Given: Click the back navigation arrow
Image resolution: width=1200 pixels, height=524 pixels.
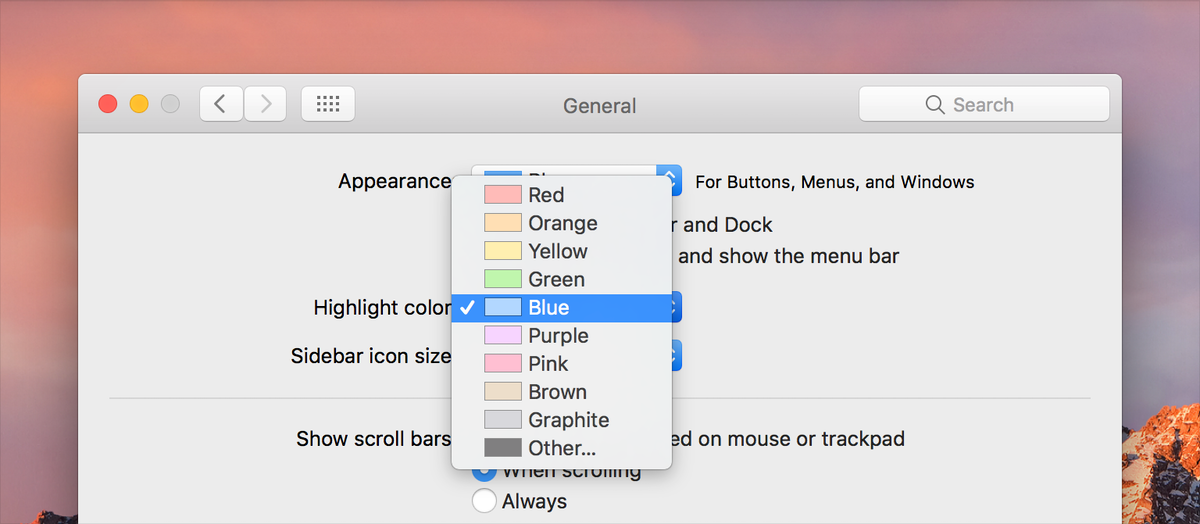Looking at the screenshot, I should pyautogui.click(x=221, y=104).
